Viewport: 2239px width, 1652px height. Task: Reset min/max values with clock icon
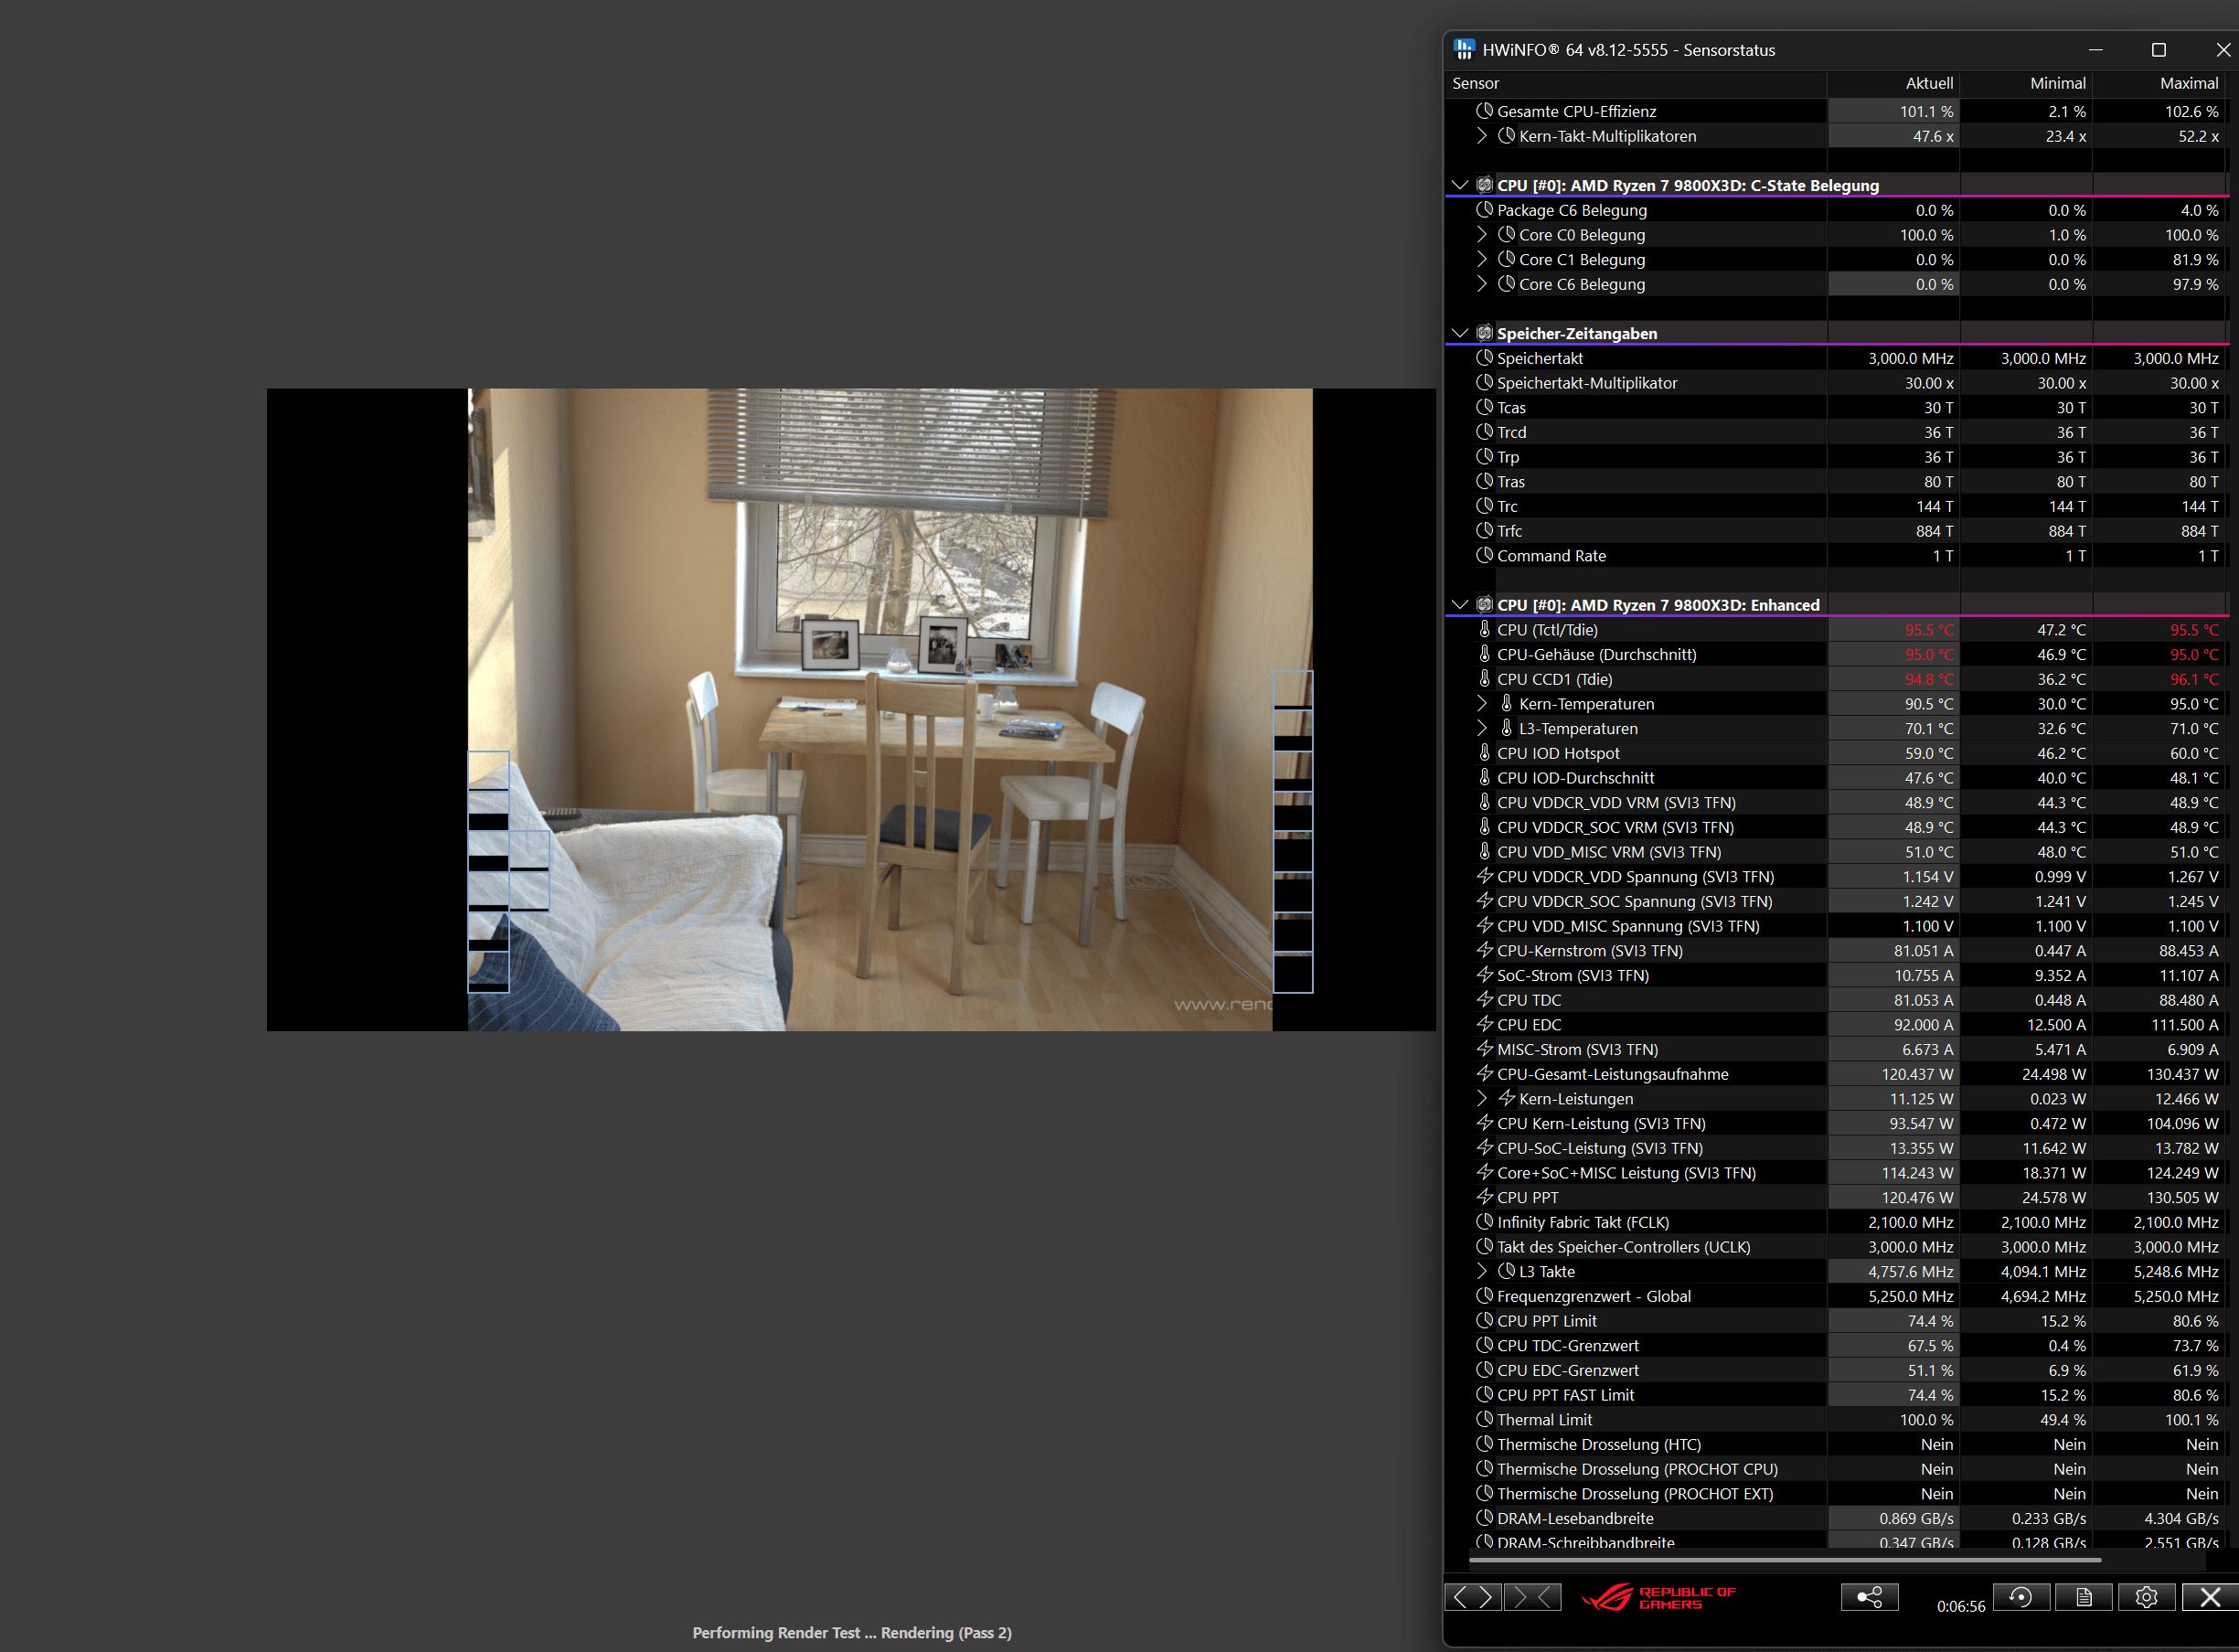pyautogui.click(x=2020, y=1597)
